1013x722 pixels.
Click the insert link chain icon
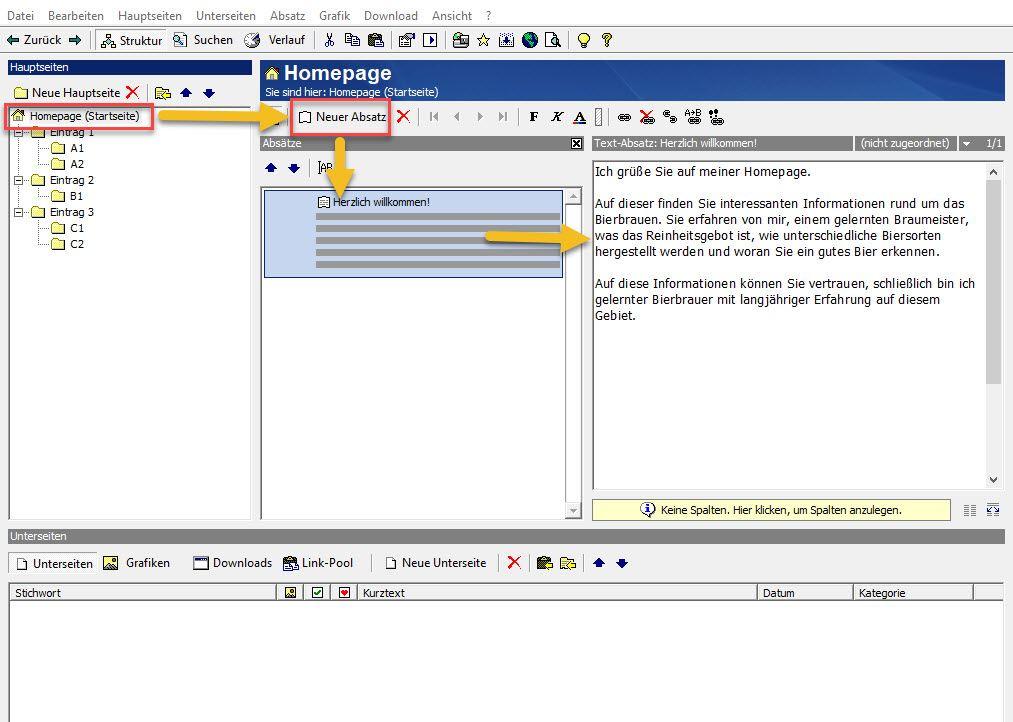pos(624,117)
